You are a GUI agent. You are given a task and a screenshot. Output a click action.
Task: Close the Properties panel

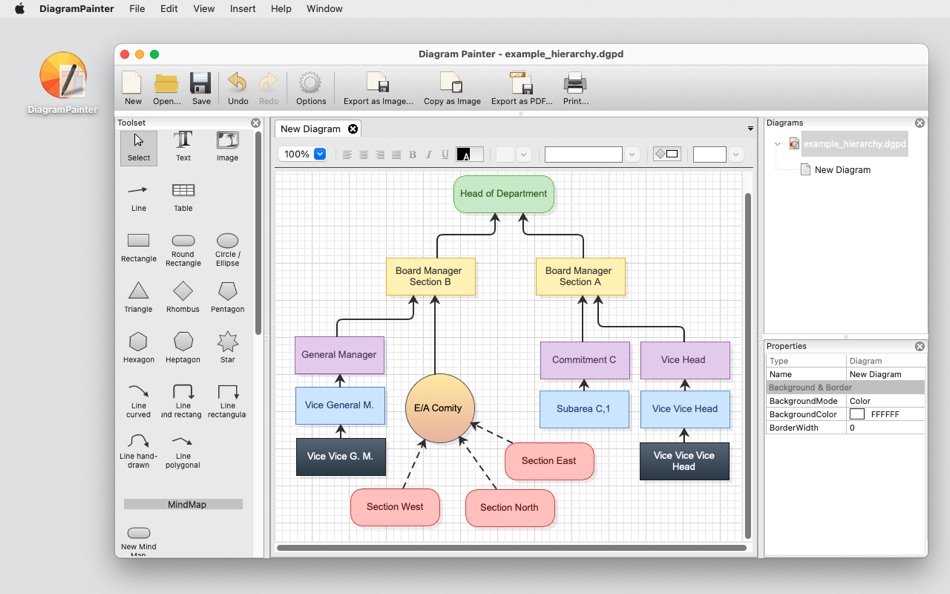click(x=920, y=346)
